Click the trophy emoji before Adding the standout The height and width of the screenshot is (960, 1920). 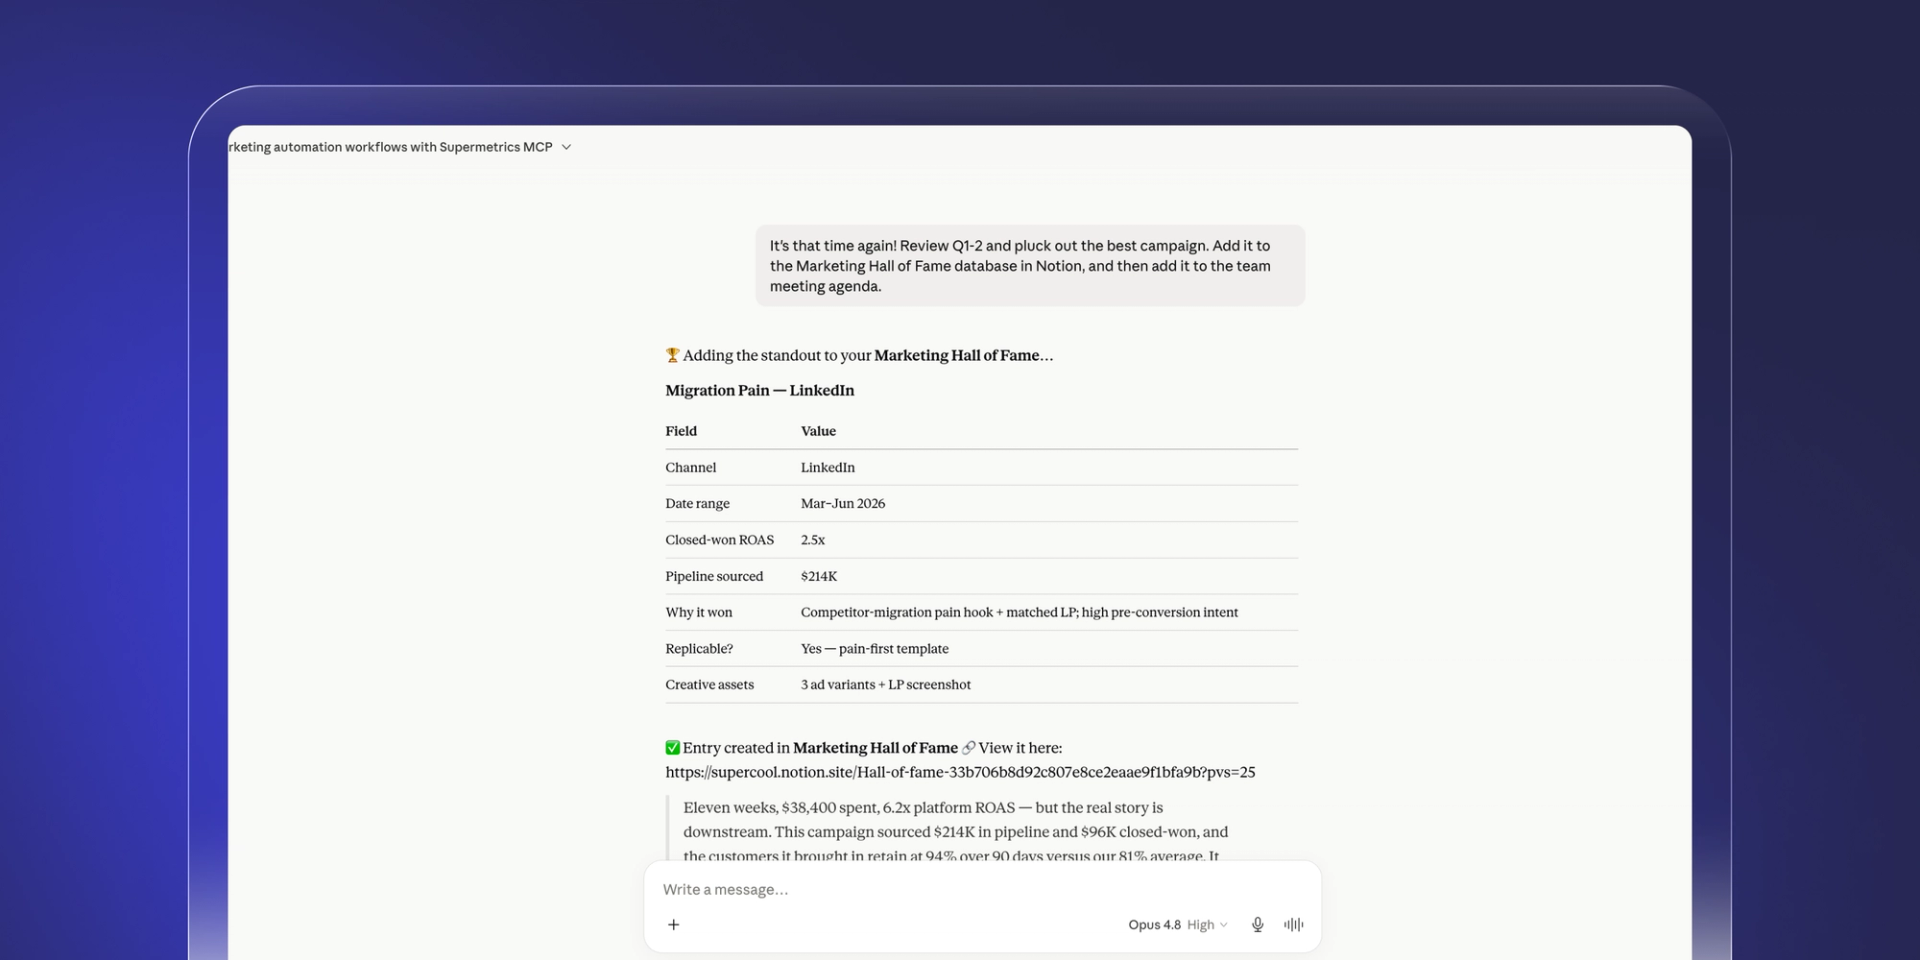point(672,355)
